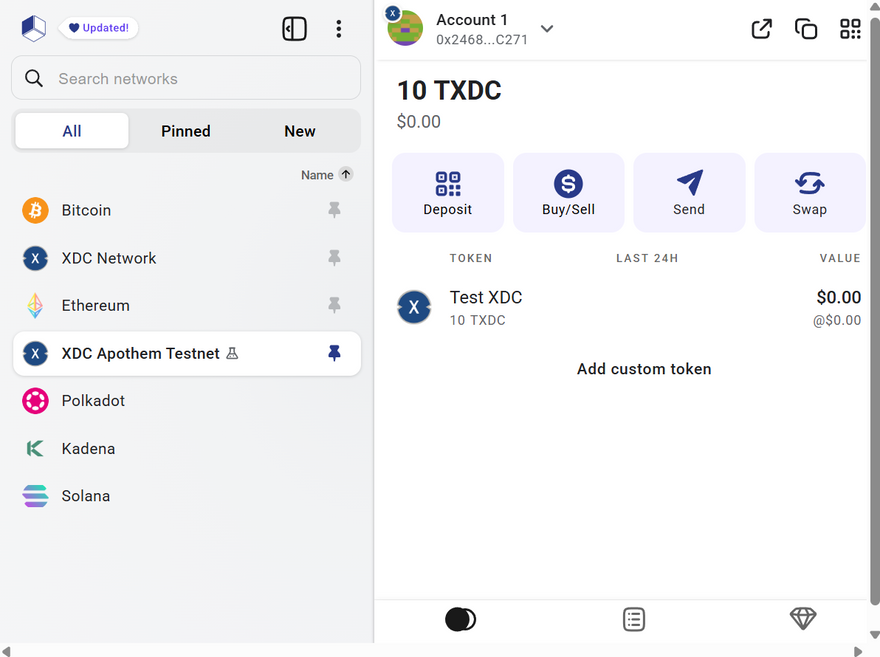Viewport: 880px width, 657px height.
Task: Select the Solana network
Action: pyautogui.click(x=86, y=496)
